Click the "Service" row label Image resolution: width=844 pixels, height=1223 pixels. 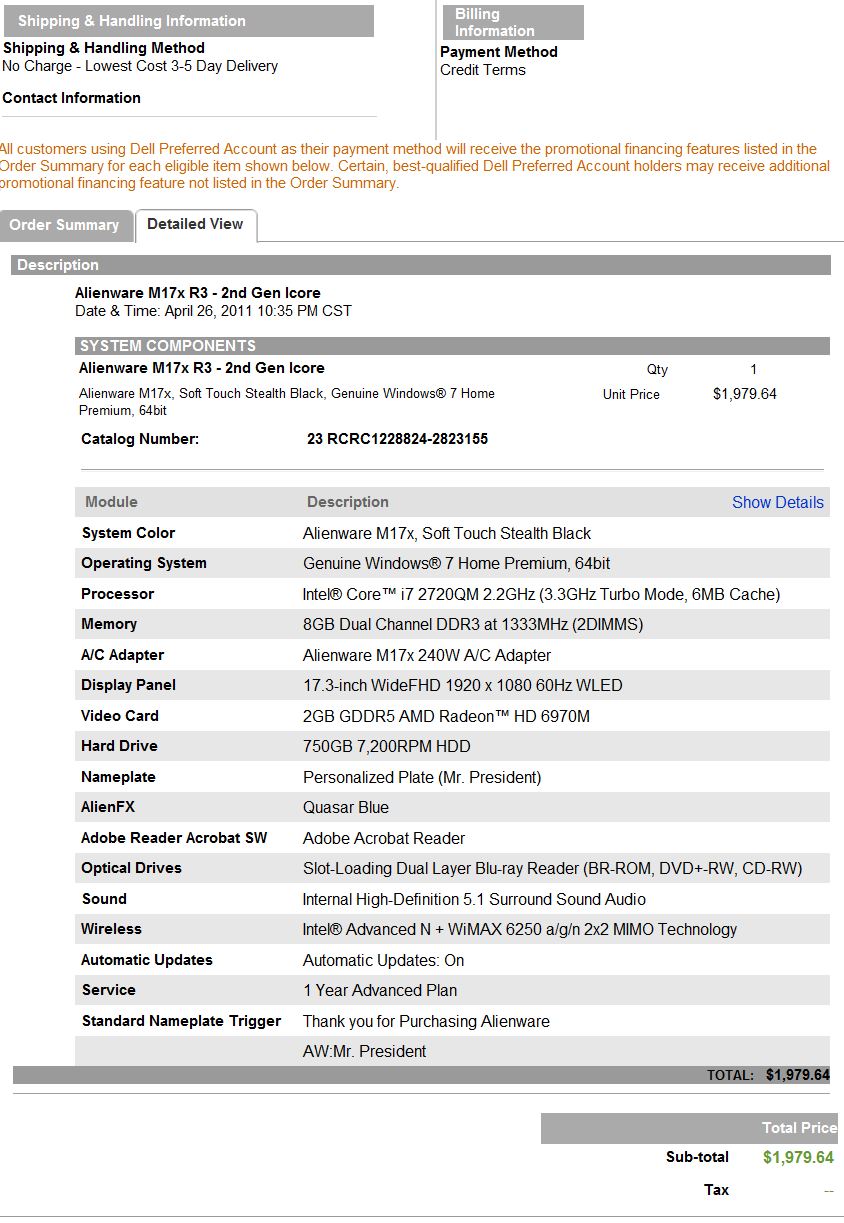pos(108,990)
